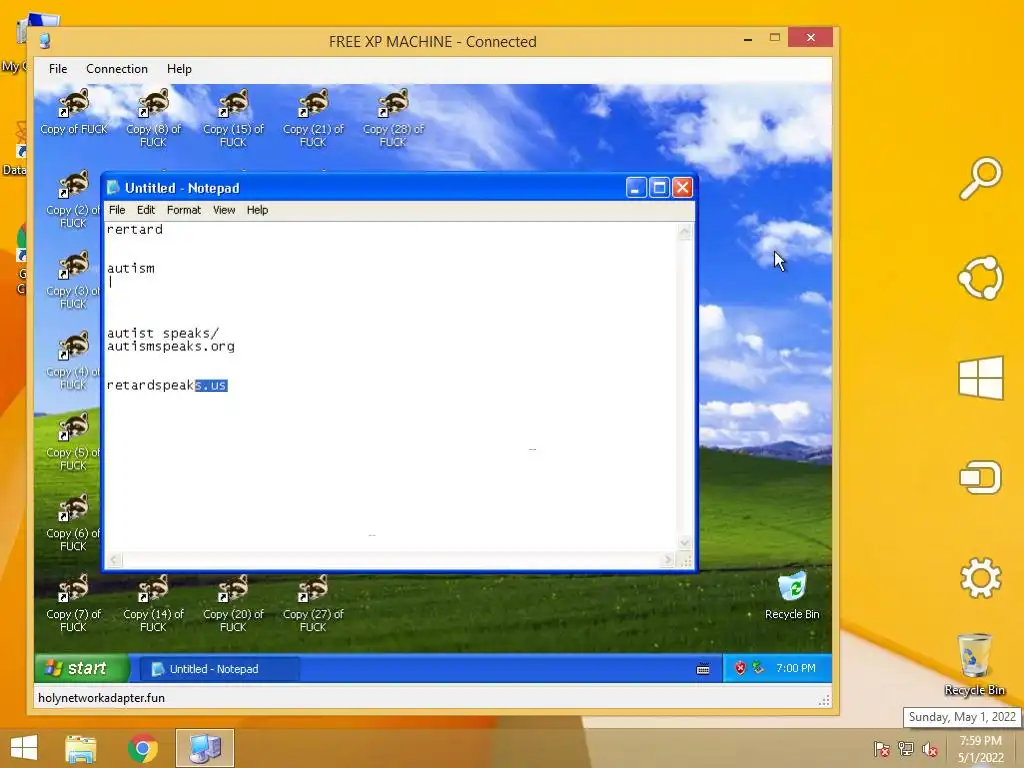Open Notepad Help menu

coord(257,210)
